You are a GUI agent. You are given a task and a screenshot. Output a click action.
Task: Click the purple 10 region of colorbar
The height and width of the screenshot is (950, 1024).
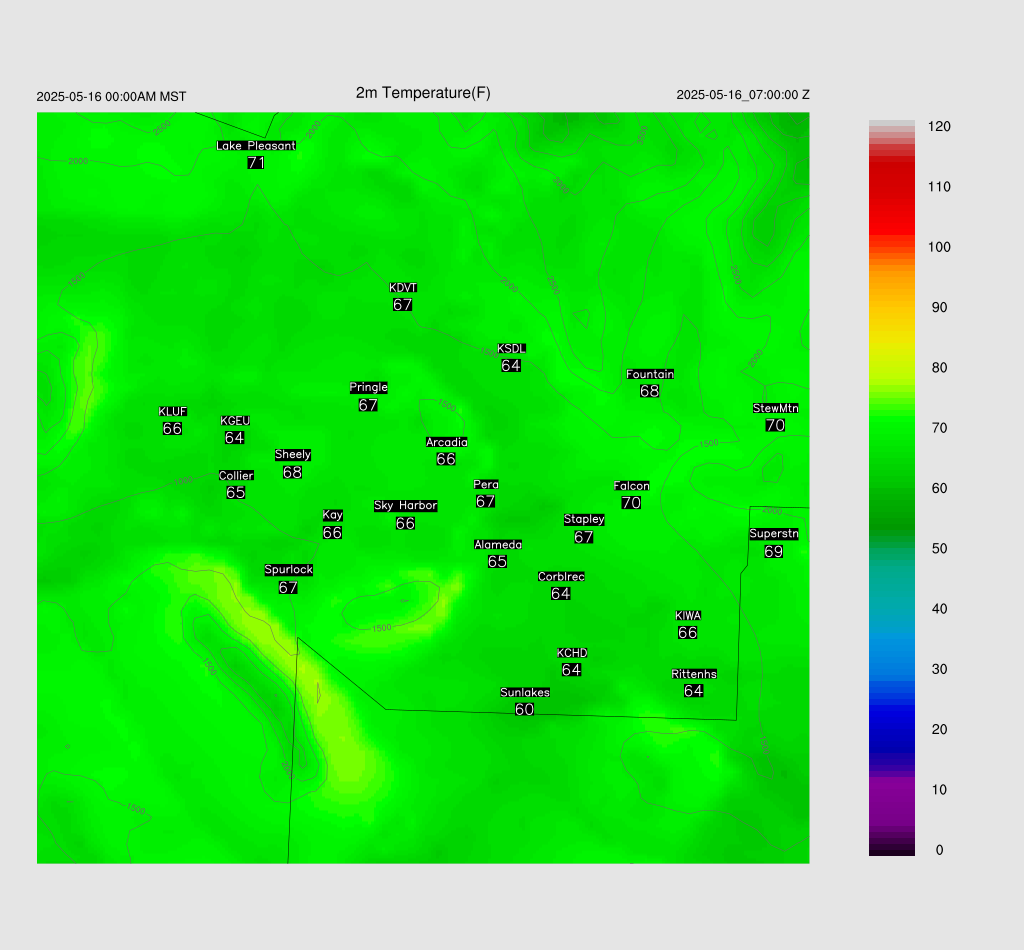[x=891, y=789]
